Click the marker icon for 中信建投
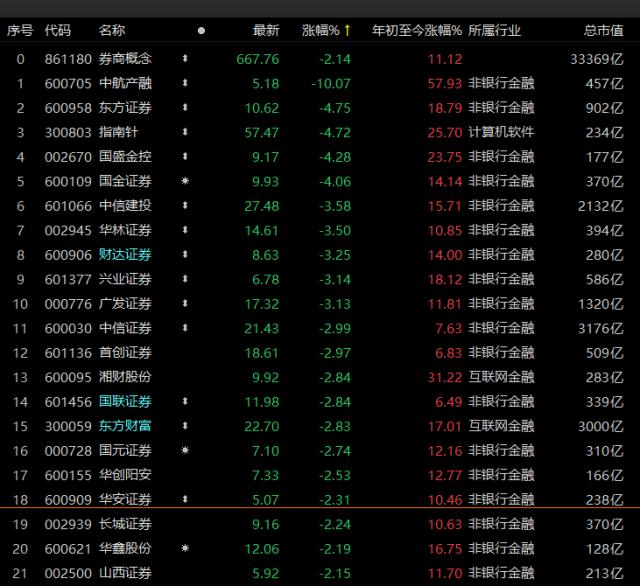The width and height of the screenshot is (640, 586). [x=185, y=206]
